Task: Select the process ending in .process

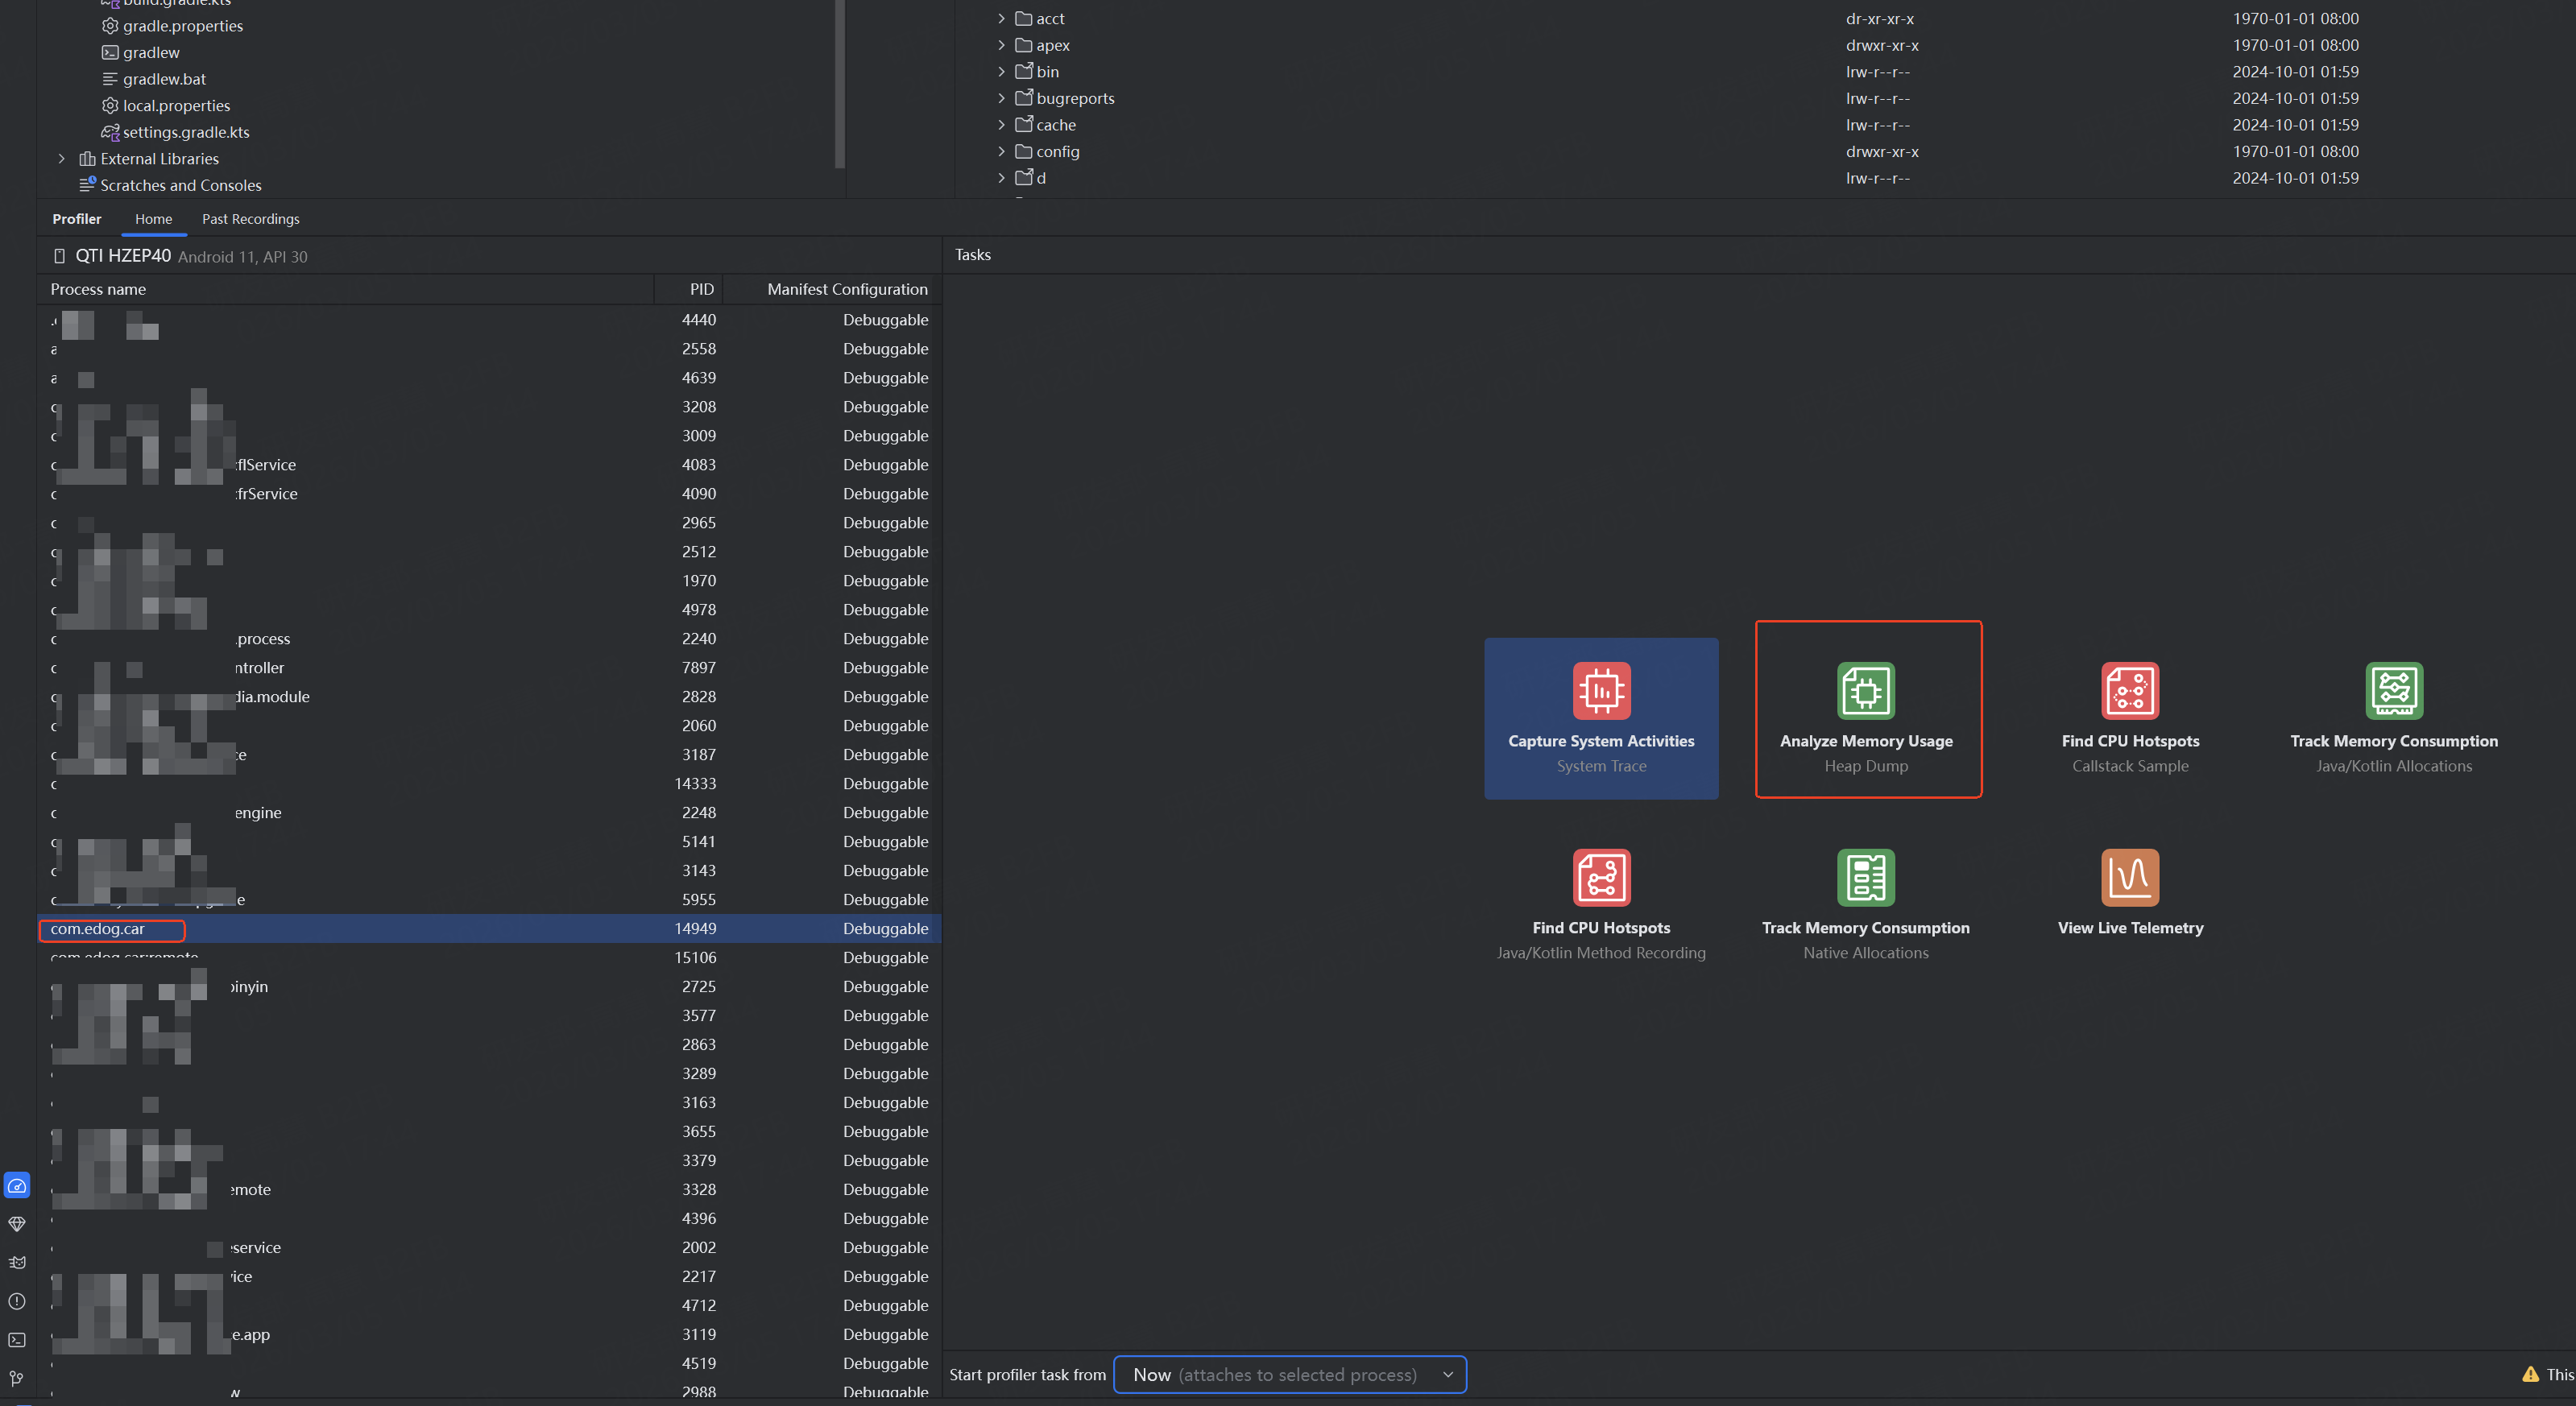Action: point(490,638)
